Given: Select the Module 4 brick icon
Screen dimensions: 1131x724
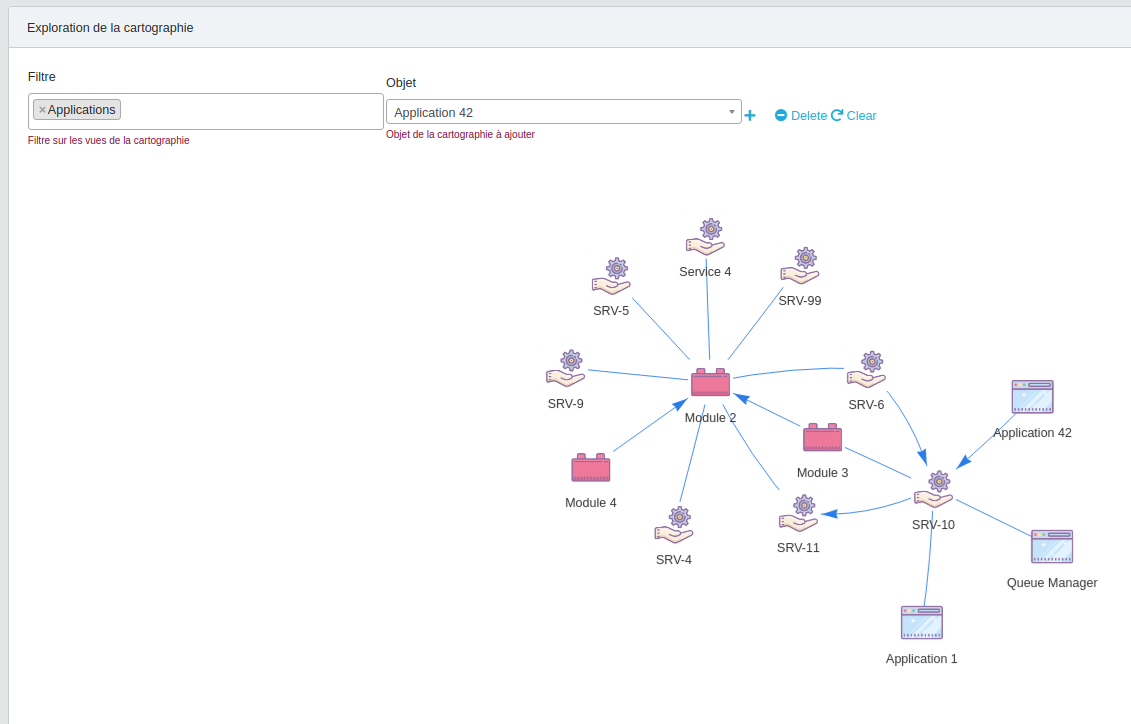Looking at the screenshot, I should point(590,467).
